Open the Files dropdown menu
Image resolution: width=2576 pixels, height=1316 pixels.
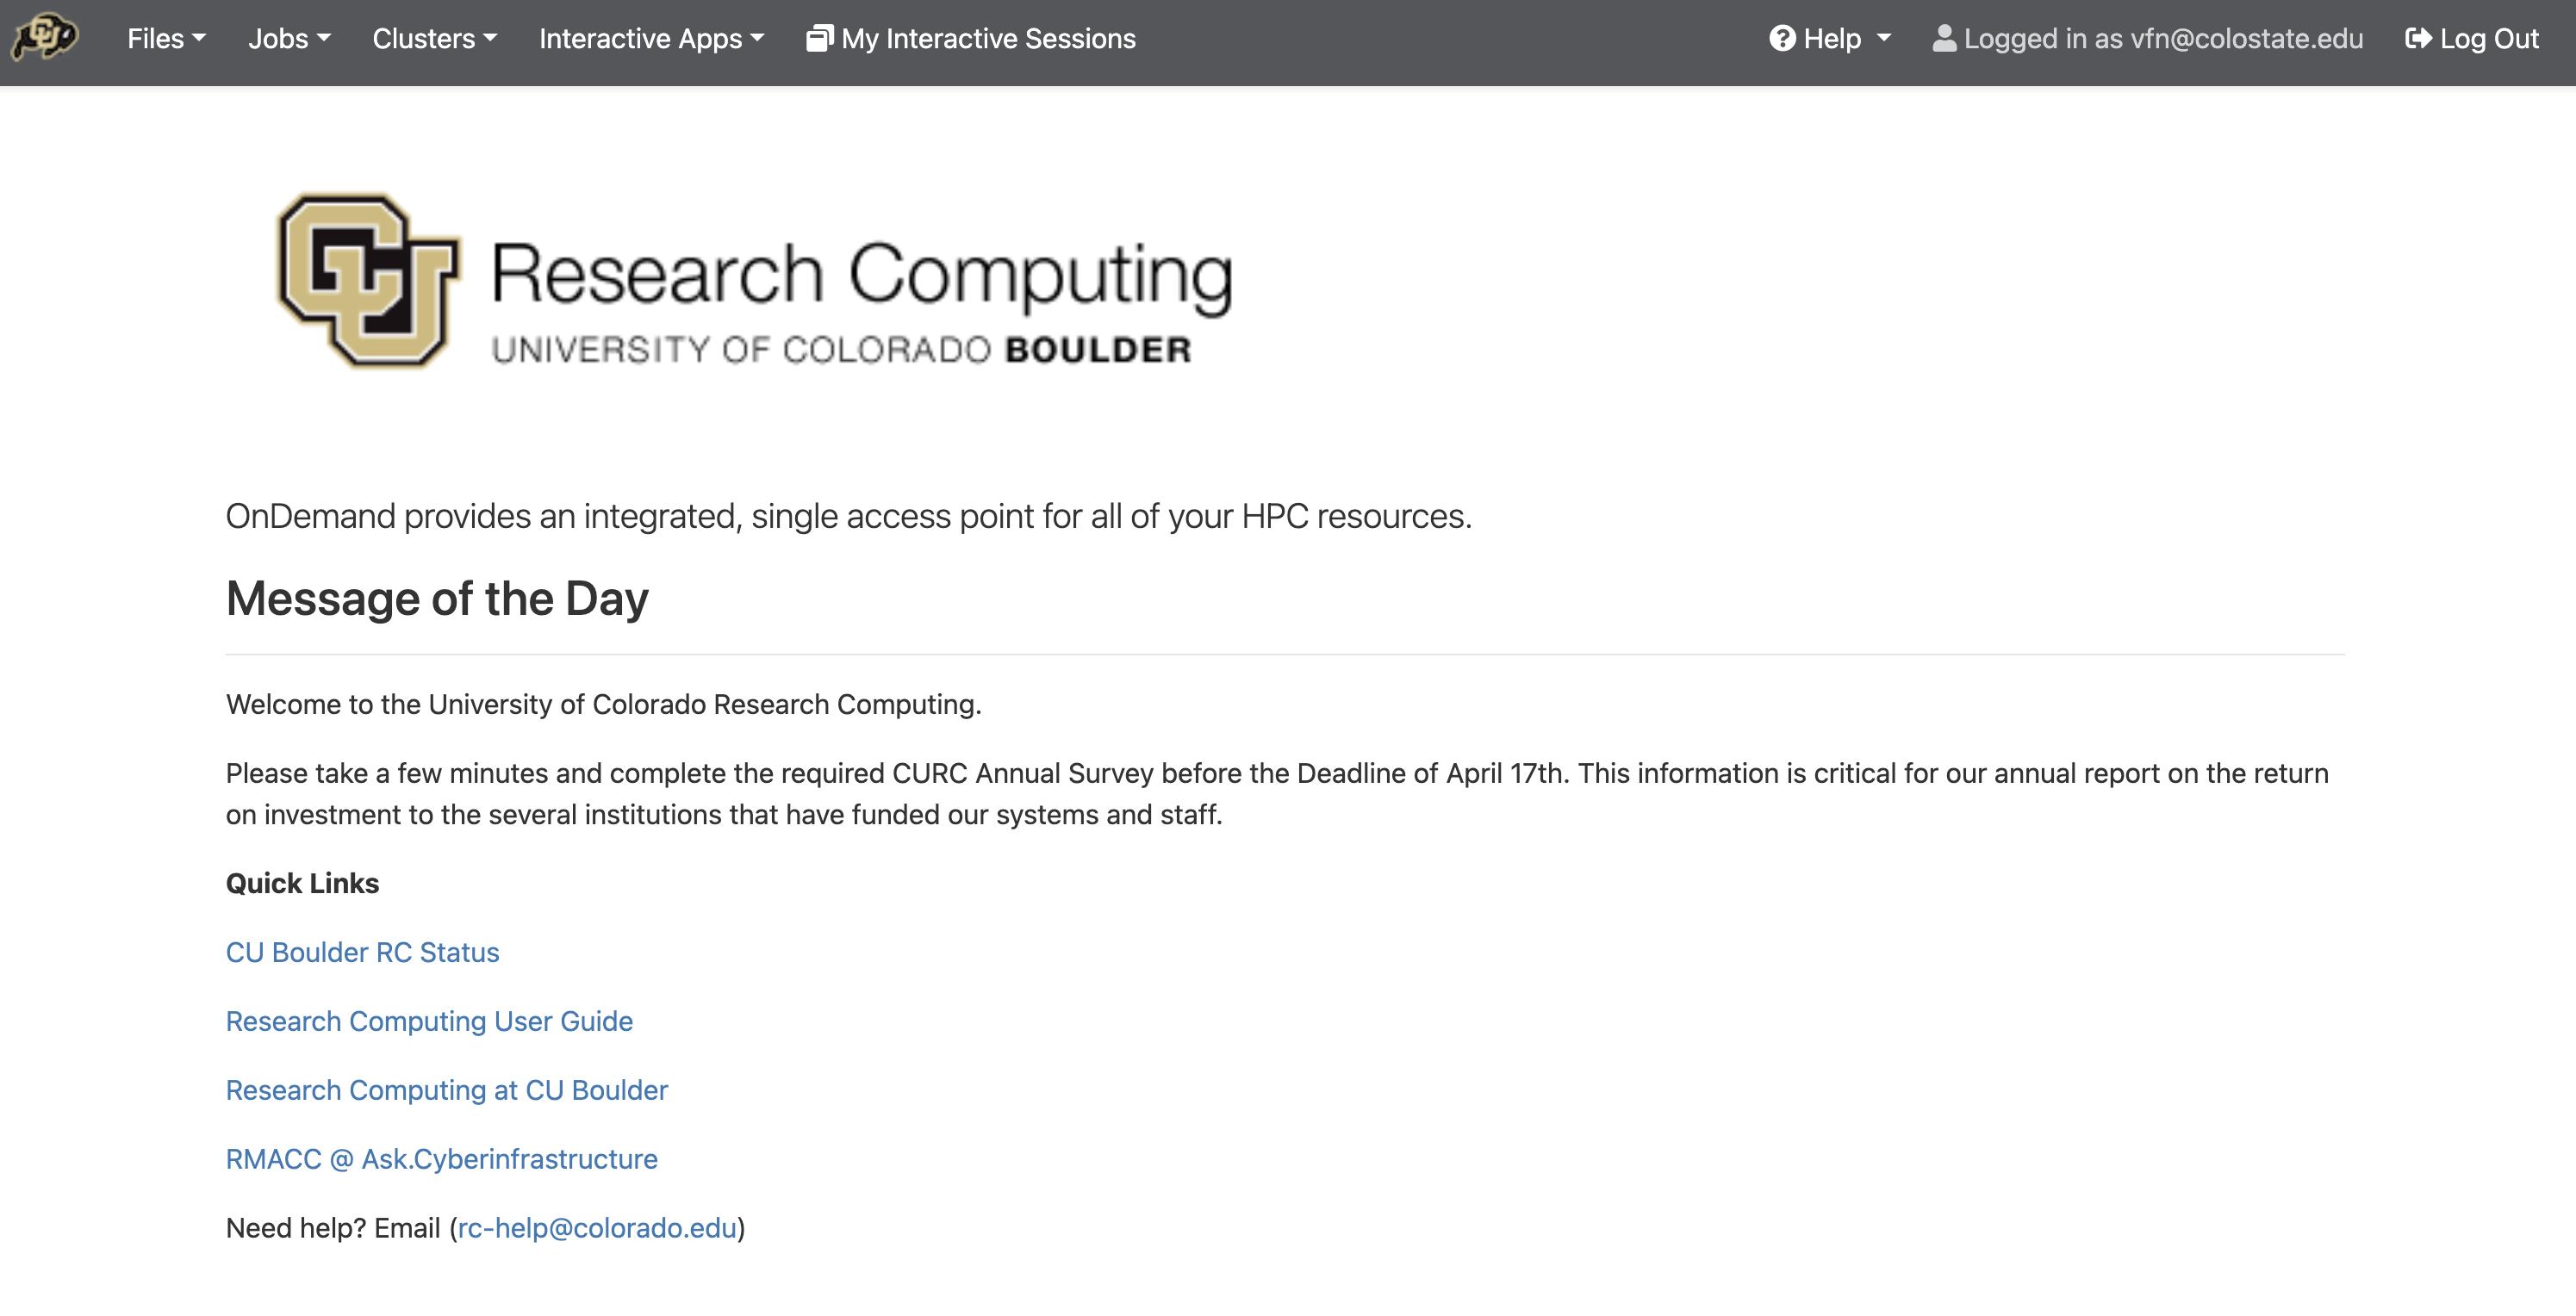click(x=166, y=38)
